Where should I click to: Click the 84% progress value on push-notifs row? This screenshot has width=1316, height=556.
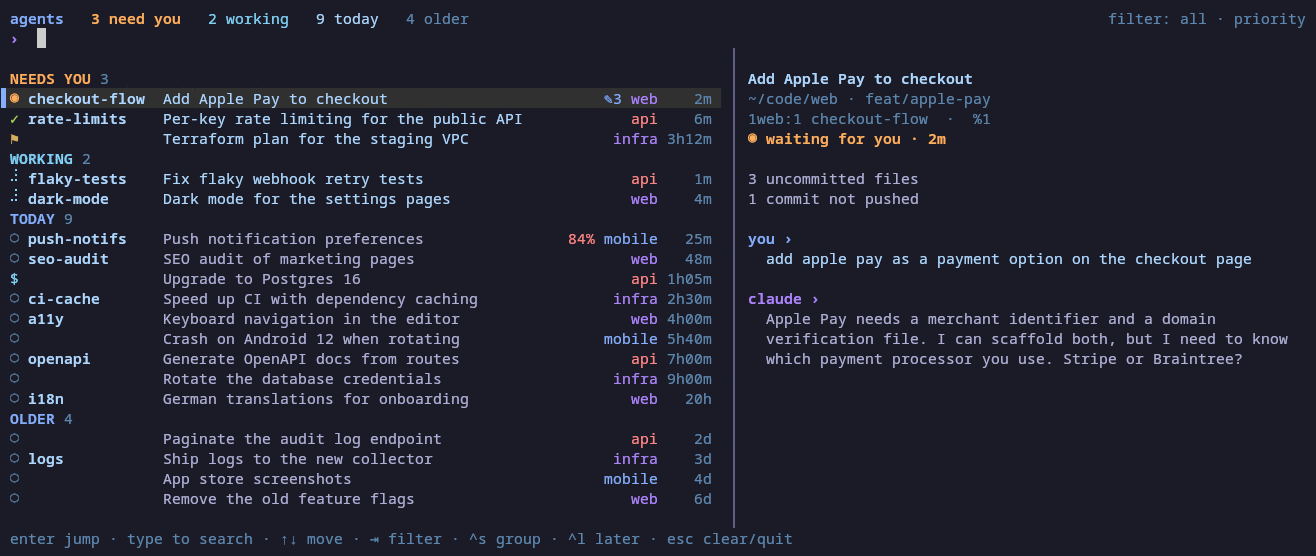[x=581, y=239]
